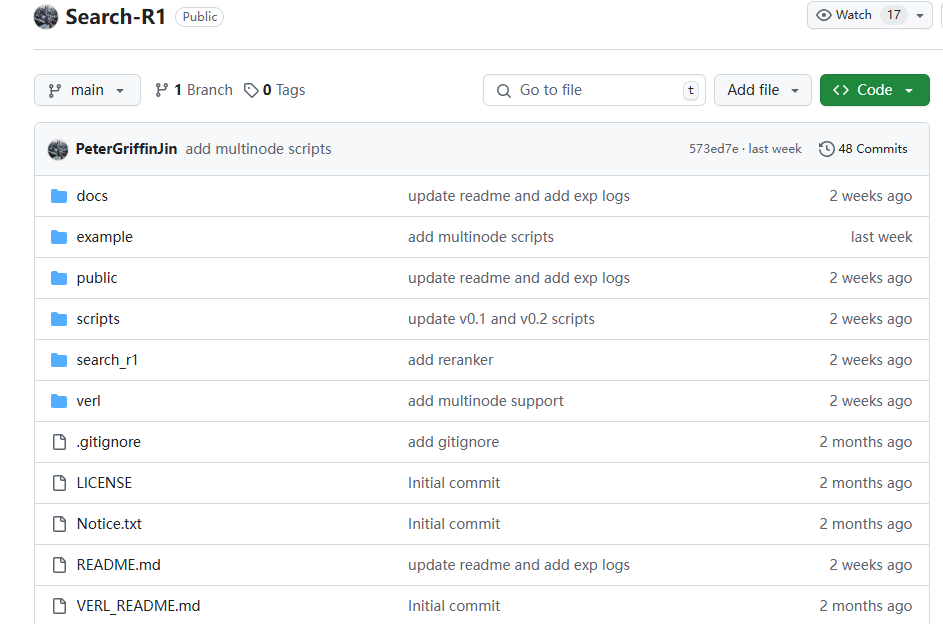943x624 pixels.
Task: Open the search_r1 folder
Action: click(x=107, y=359)
